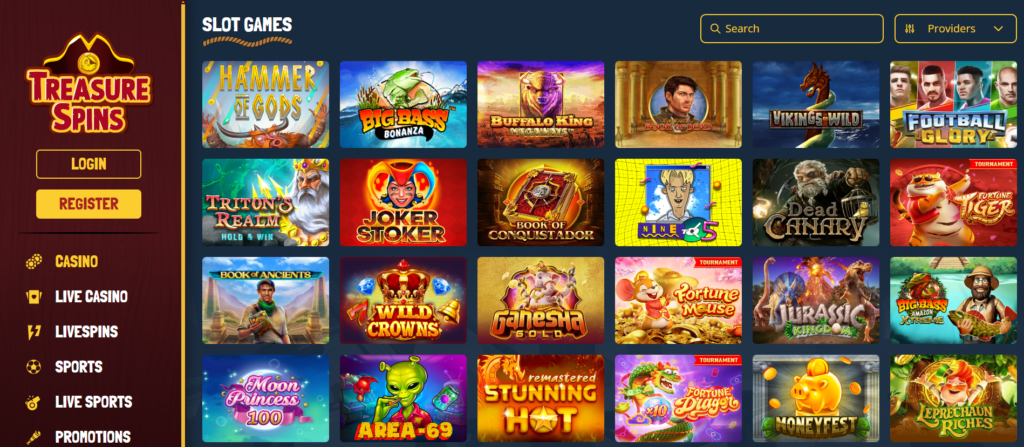The height and width of the screenshot is (447, 1024).
Task: Click the magnifier icon in search box
Action: point(715,29)
